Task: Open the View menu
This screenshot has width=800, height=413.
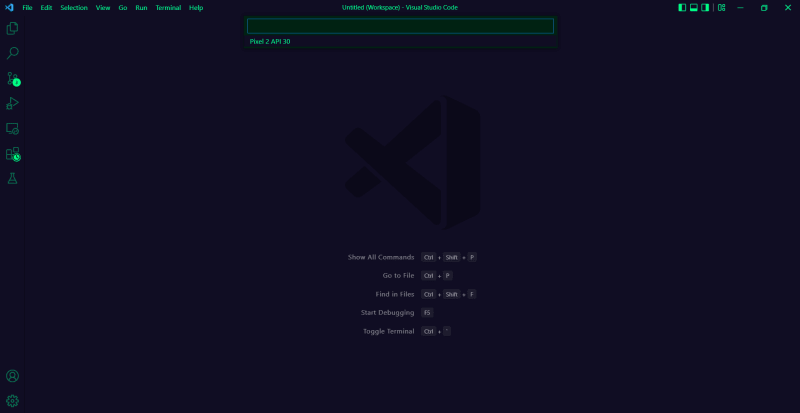Action: coord(103,8)
